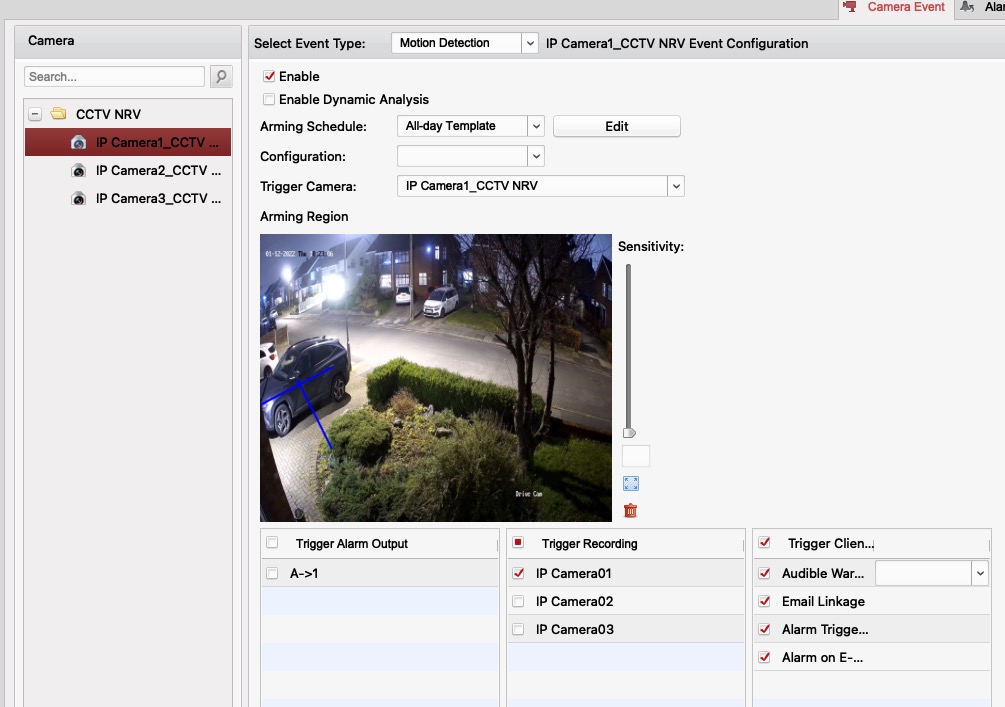Click the IP Camera3 camera icon

(x=78, y=199)
